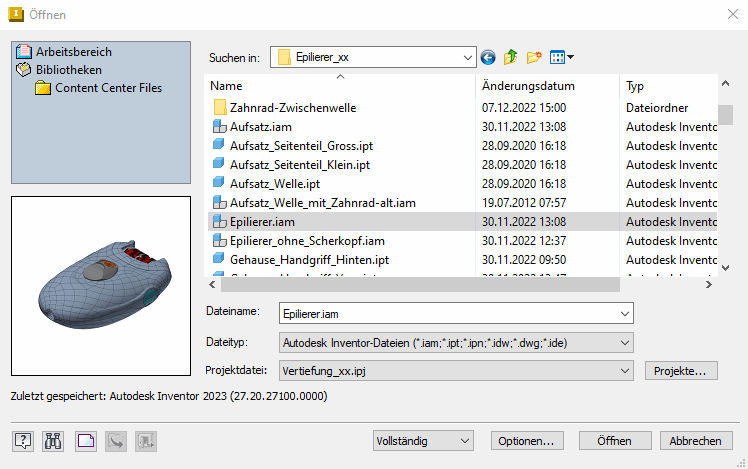Open the view menu icon

click(561, 58)
